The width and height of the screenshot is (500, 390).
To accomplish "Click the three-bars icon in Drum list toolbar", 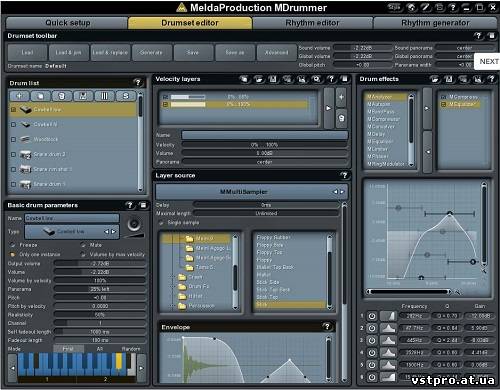I will (104, 96).
